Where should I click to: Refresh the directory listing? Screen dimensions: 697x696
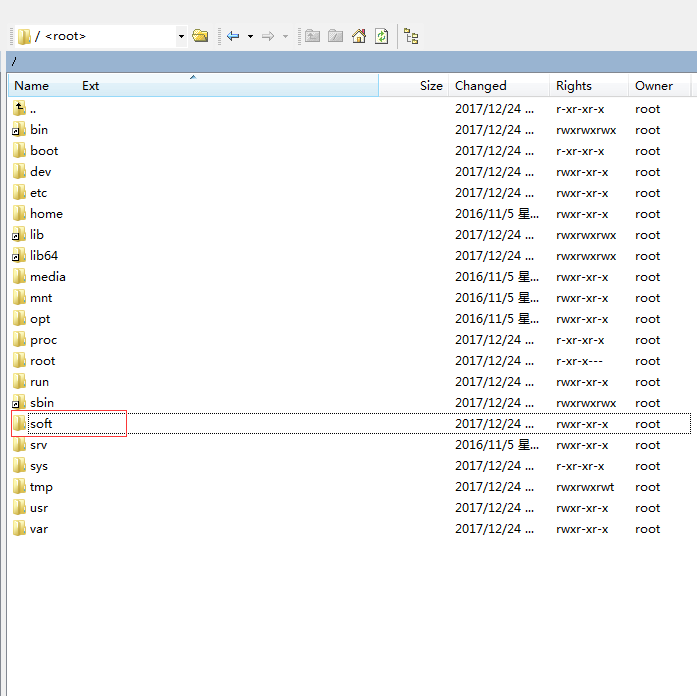click(x=381, y=36)
